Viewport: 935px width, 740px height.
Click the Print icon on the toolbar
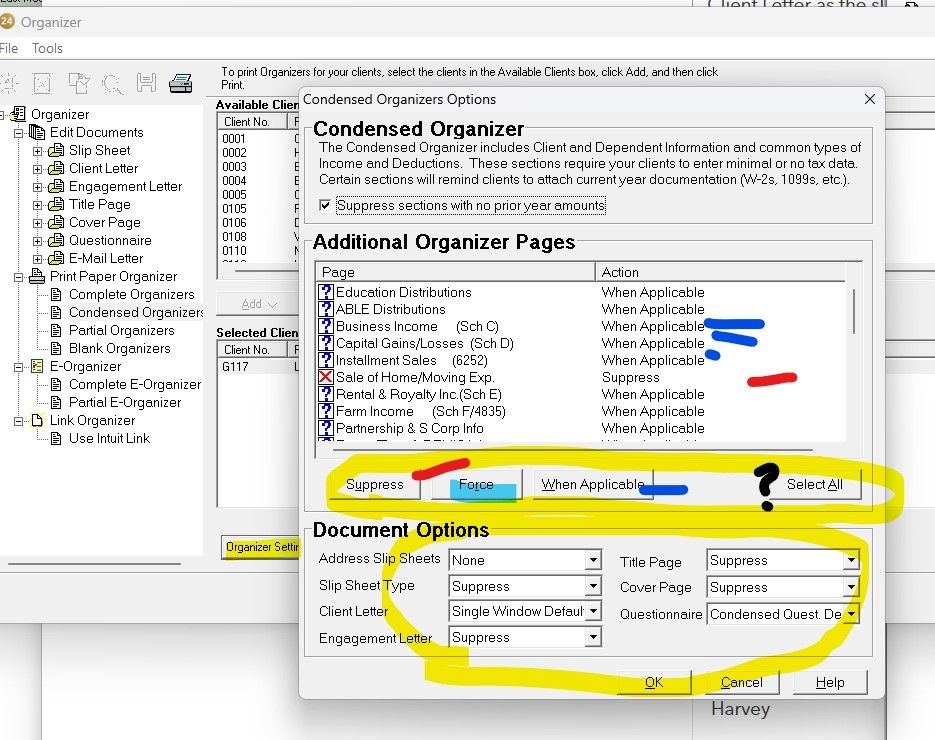coord(180,83)
